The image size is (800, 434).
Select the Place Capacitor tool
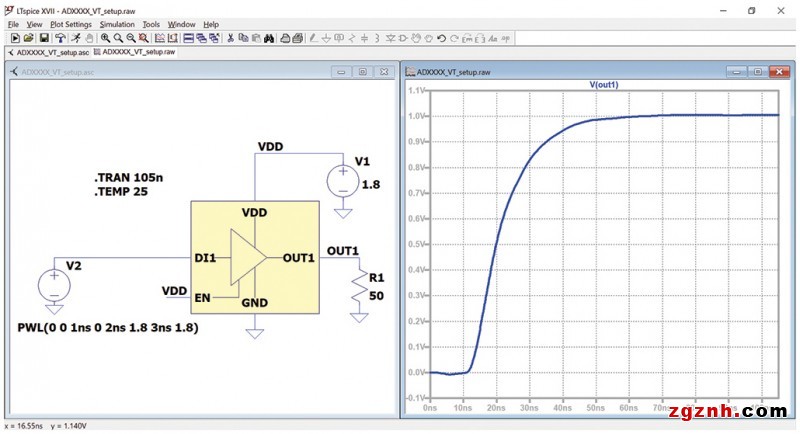point(364,38)
